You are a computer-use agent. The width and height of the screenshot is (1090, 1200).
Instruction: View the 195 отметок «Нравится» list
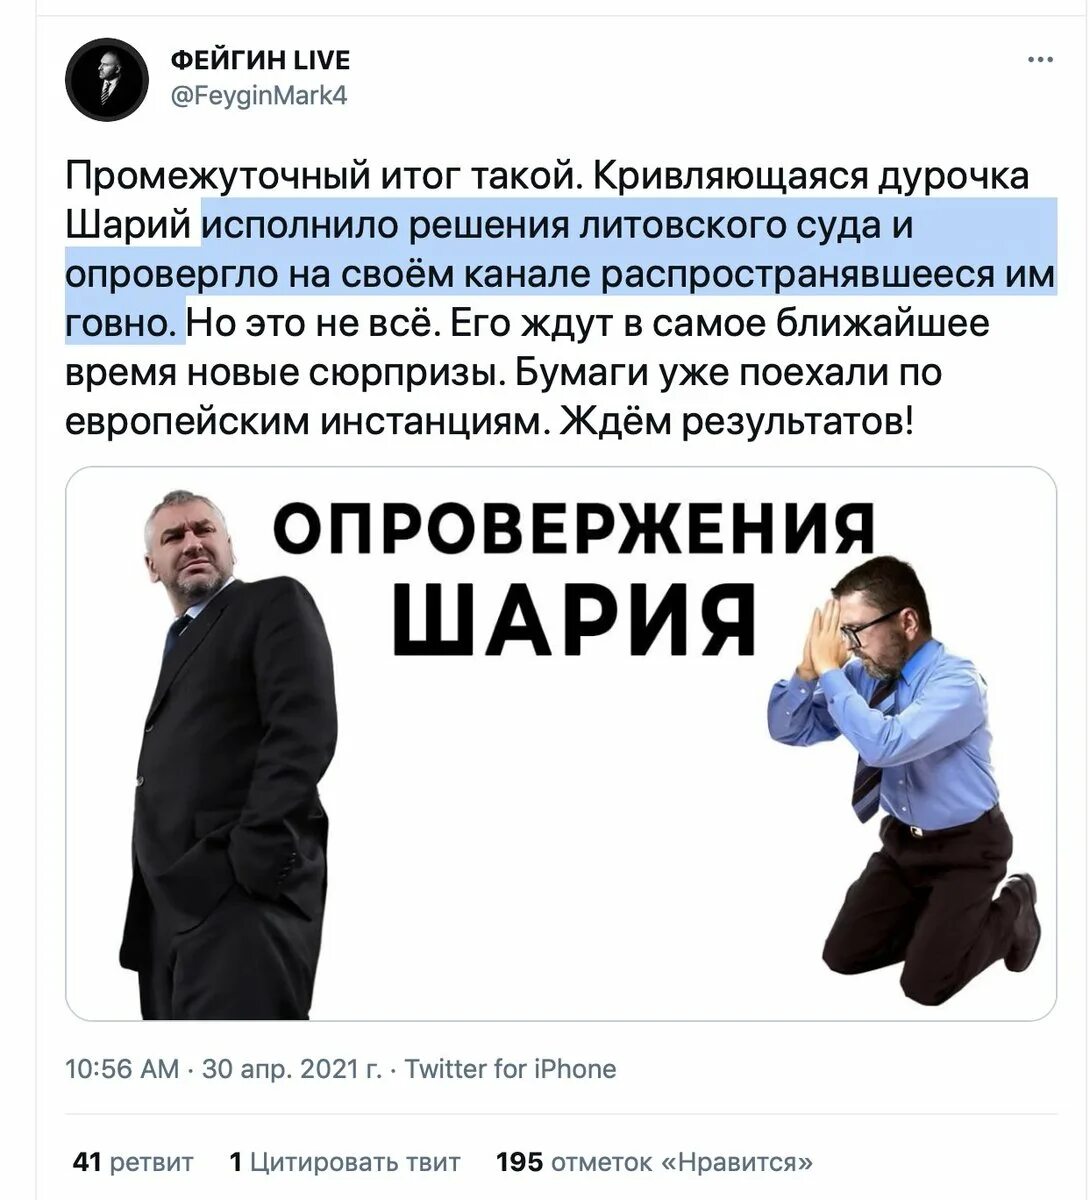pos(655,1162)
